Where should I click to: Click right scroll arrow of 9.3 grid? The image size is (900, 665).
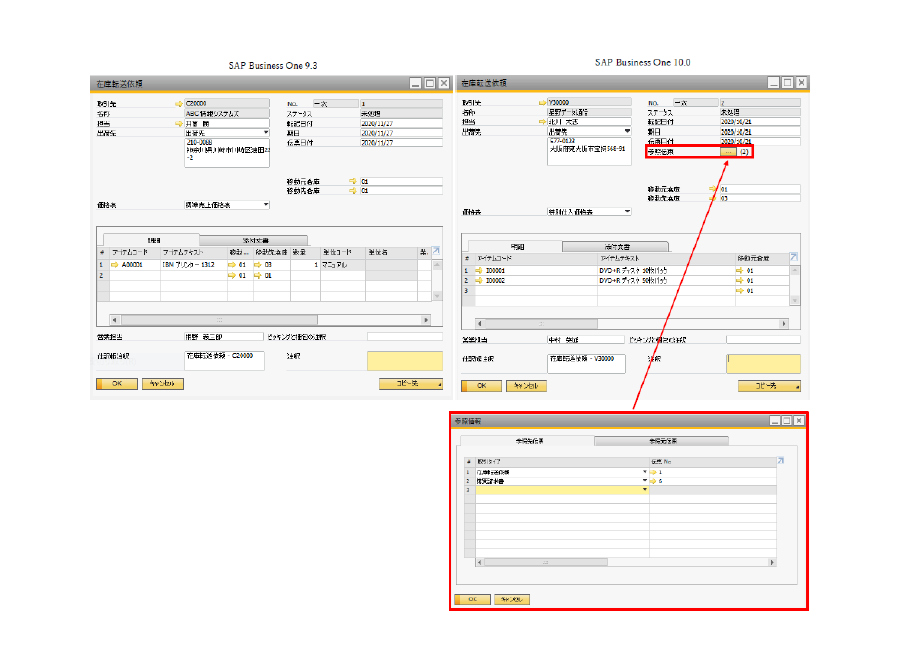tap(426, 320)
